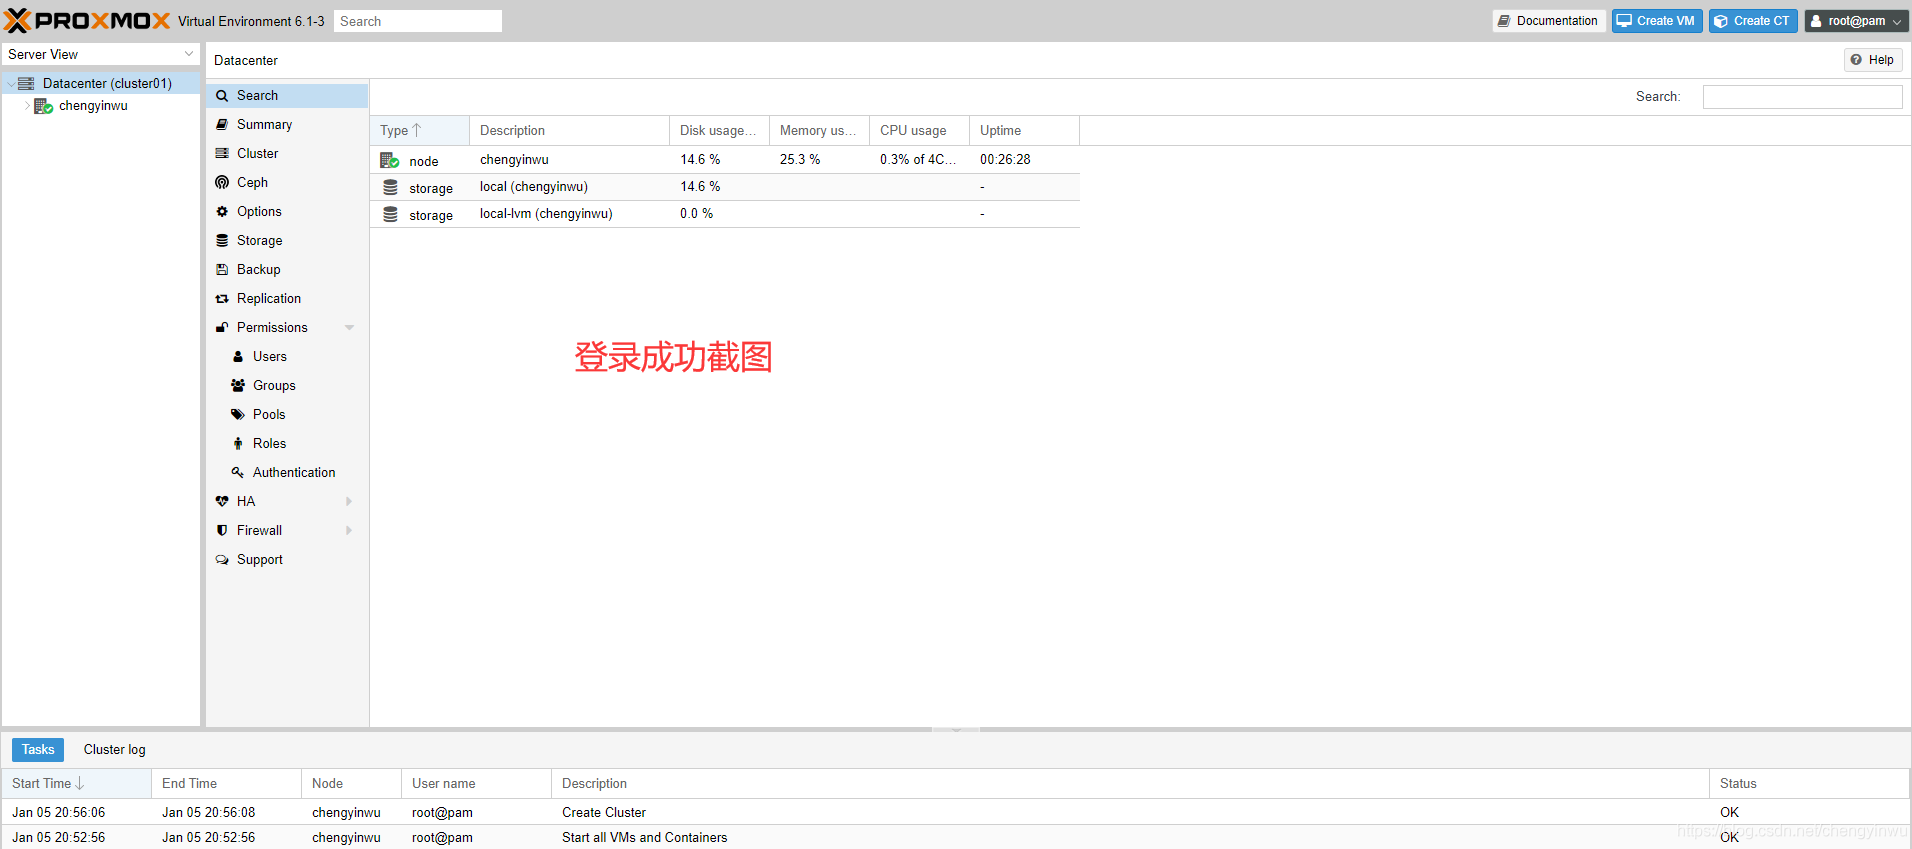Click the Help question mark icon

tap(1856, 60)
